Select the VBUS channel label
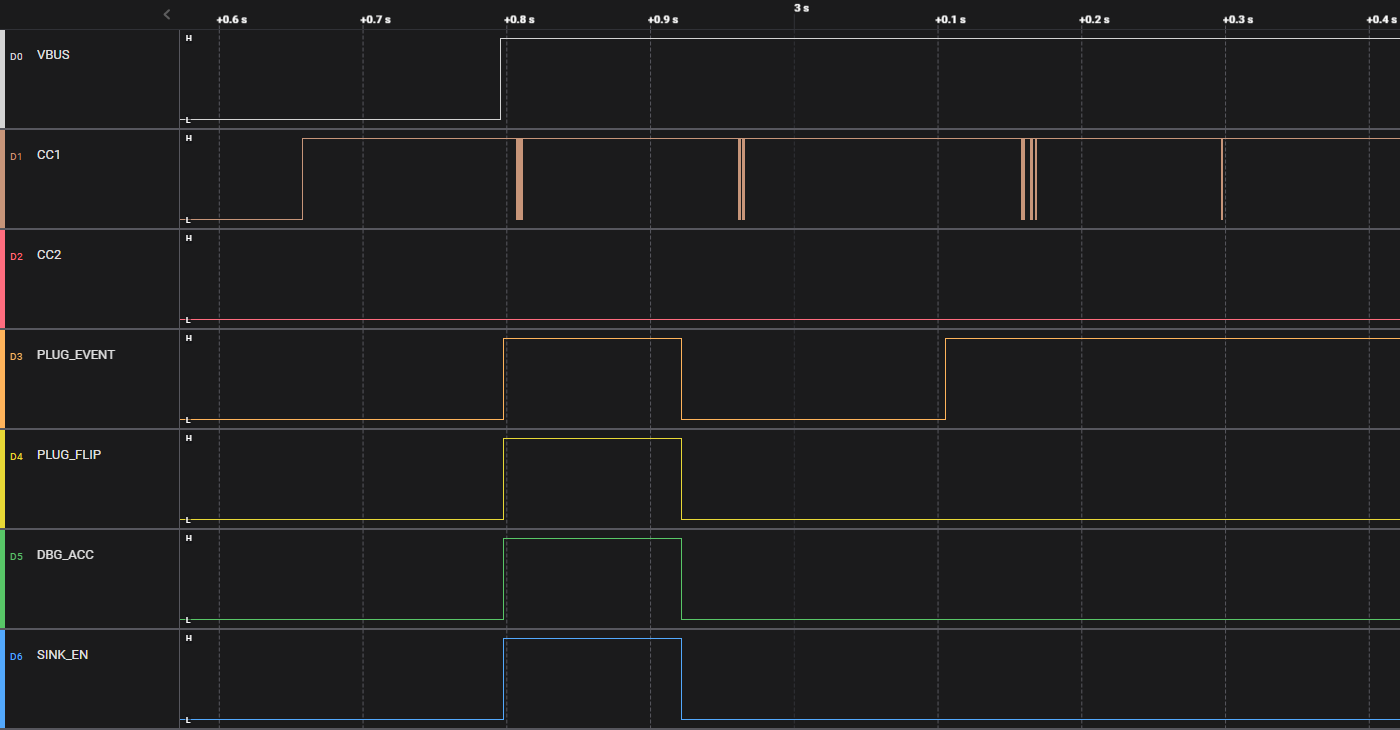This screenshot has height=730, width=1400. click(x=53, y=55)
